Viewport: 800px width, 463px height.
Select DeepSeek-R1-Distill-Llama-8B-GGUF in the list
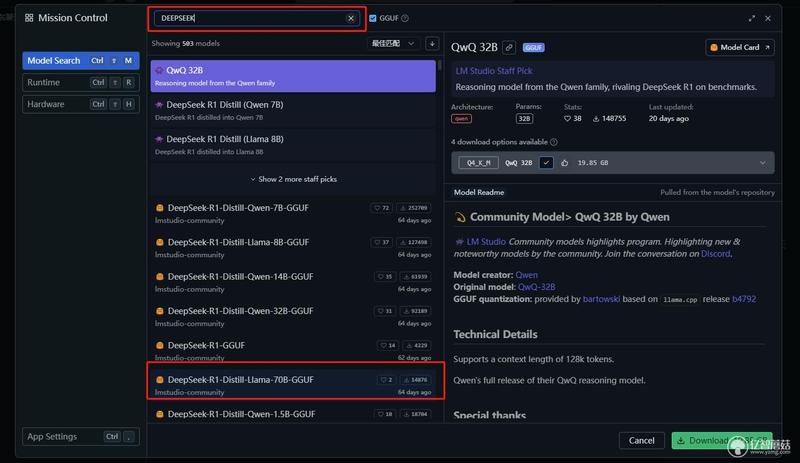point(293,248)
